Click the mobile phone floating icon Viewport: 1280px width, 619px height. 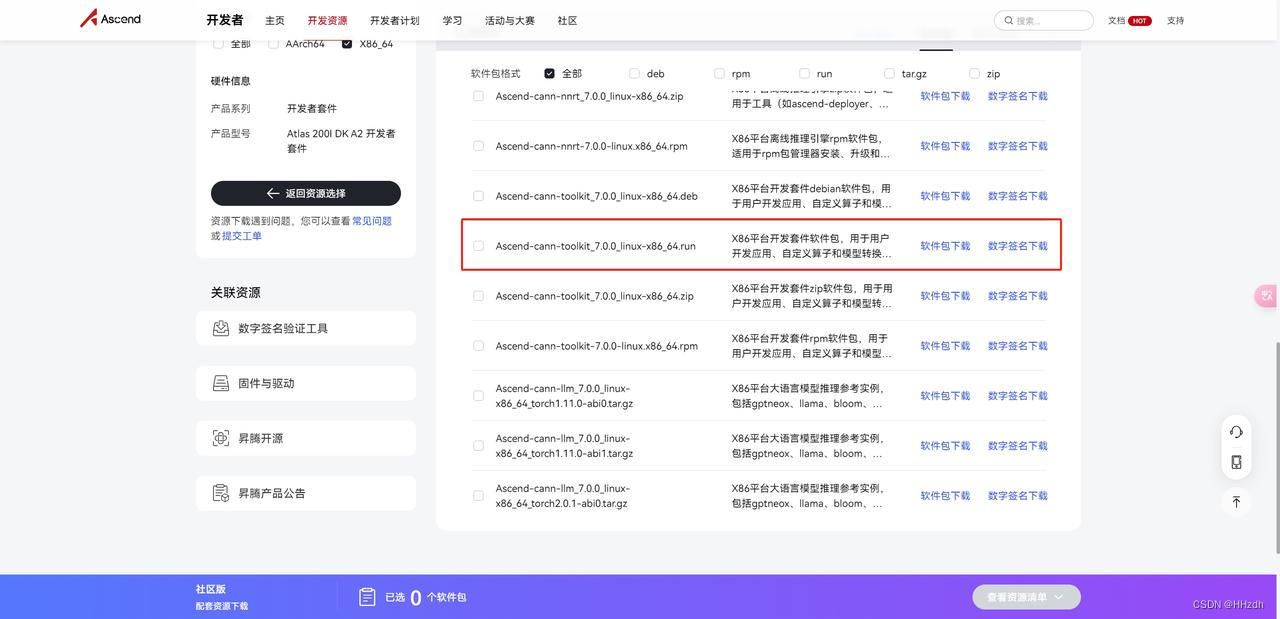(1236, 462)
